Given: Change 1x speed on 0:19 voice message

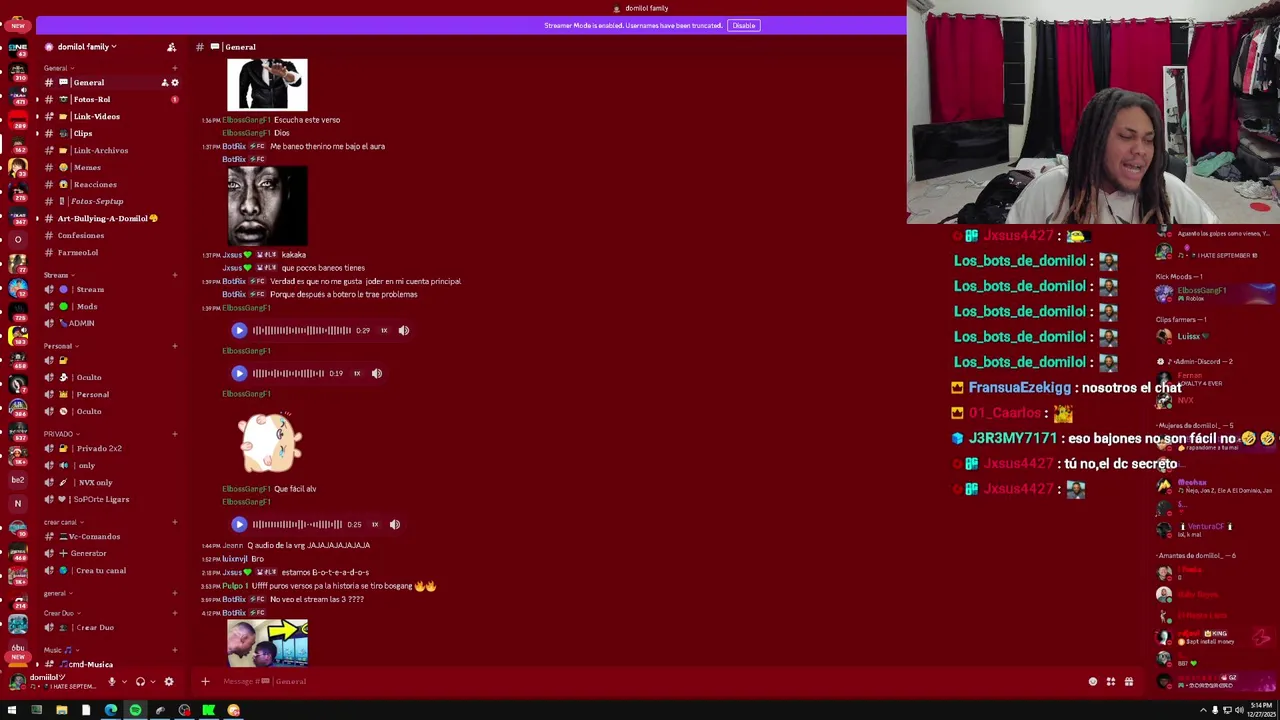Looking at the screenshot, I should coord(357,373).
